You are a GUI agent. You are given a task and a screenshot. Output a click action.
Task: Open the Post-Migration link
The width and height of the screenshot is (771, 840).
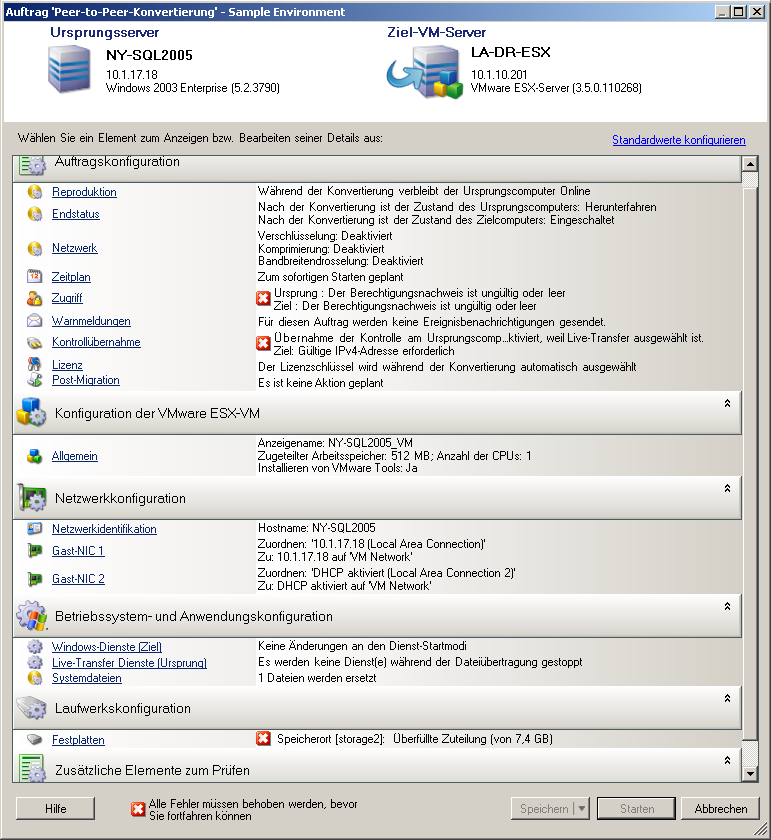click(x=86, y=380)
